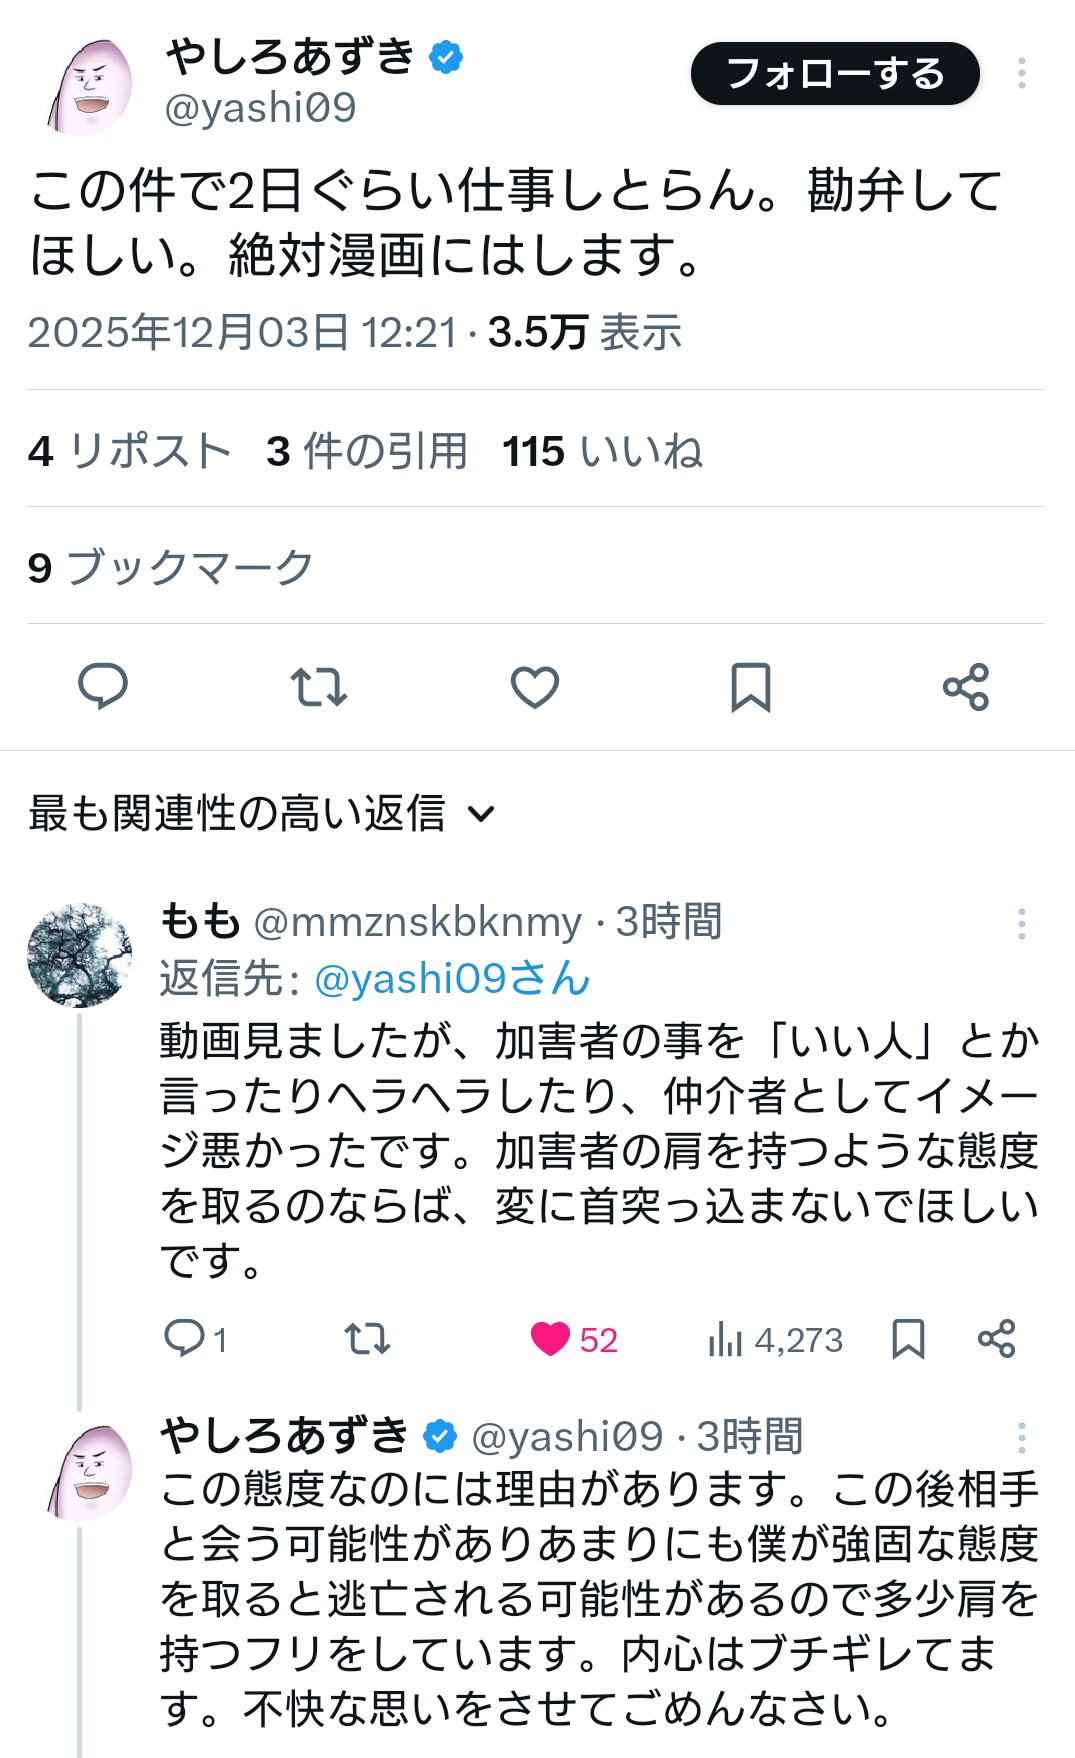Open the @yashi09さん mention link
This screenshot has height=1758, width=1075.
452,979
